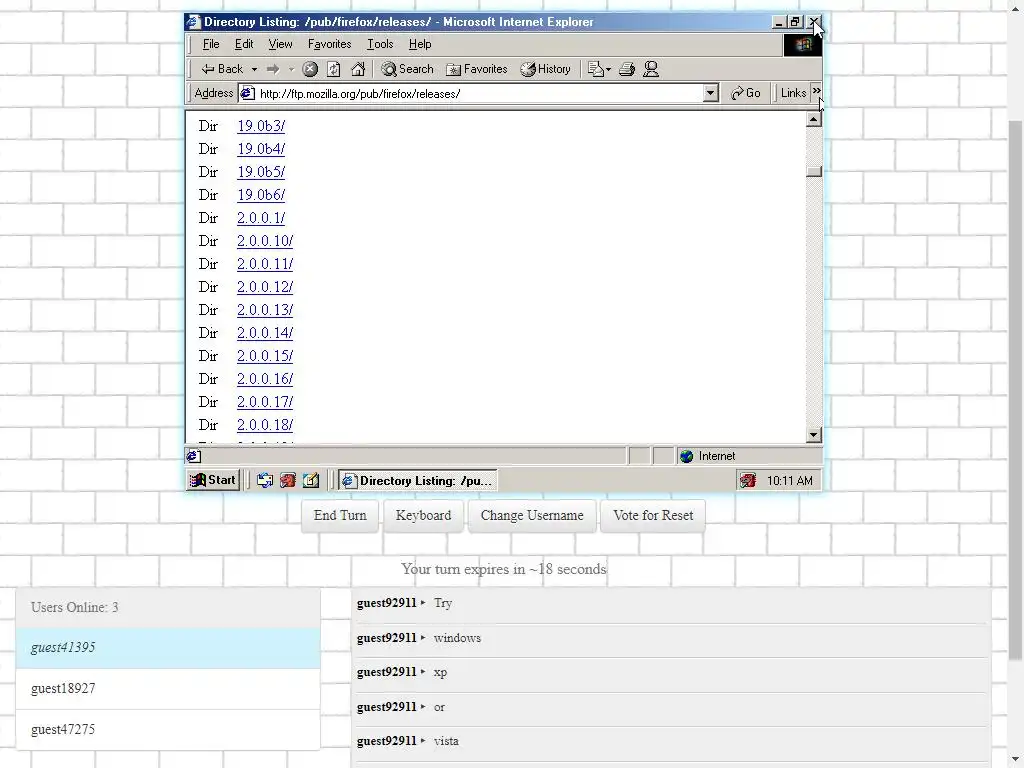Click the second red quick launch icon

(288, 481)
